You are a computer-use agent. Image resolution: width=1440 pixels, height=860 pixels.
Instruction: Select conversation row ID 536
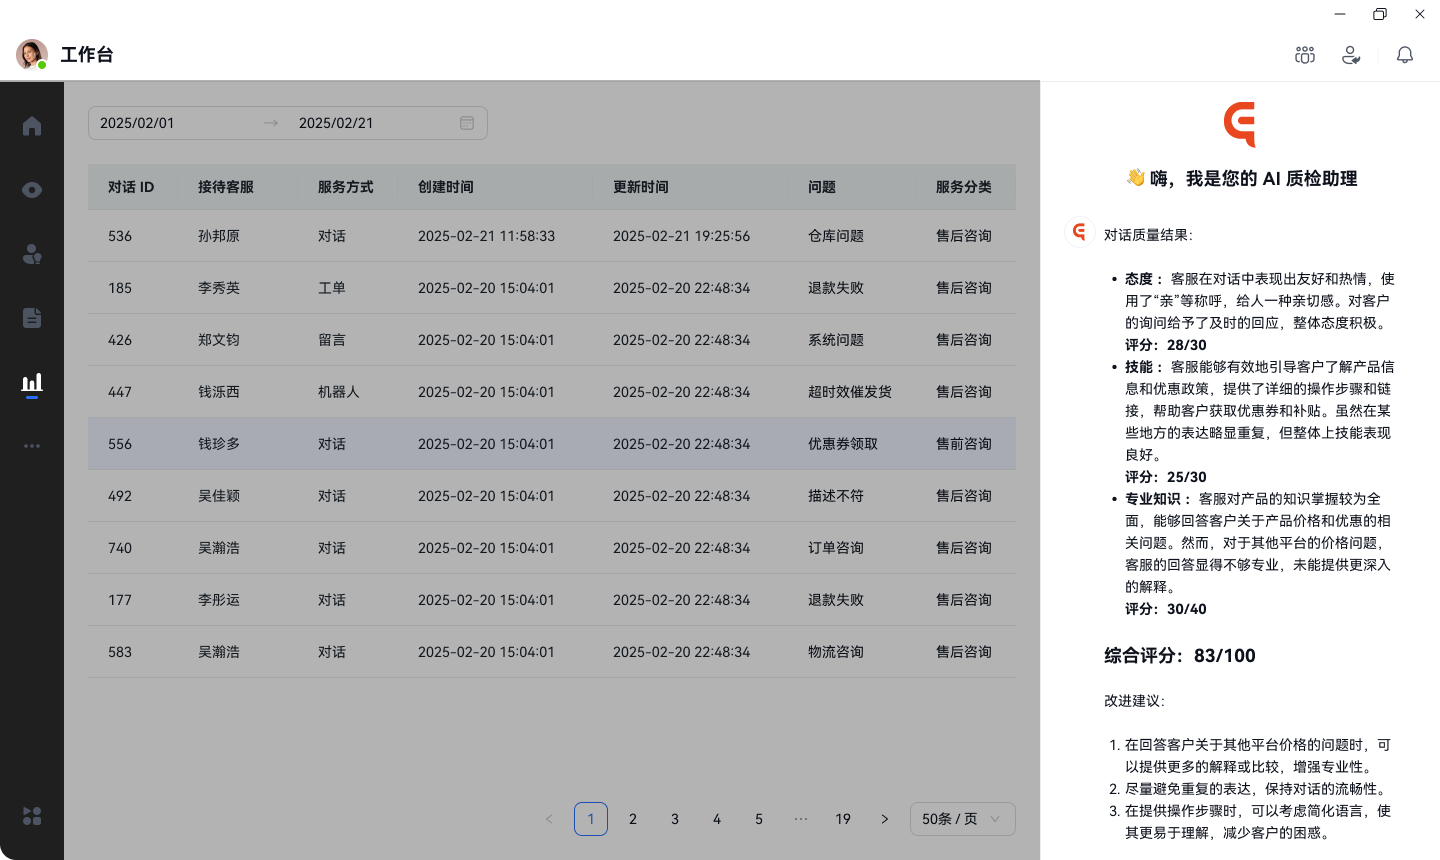pyautogui.click(x=552, y=236)
